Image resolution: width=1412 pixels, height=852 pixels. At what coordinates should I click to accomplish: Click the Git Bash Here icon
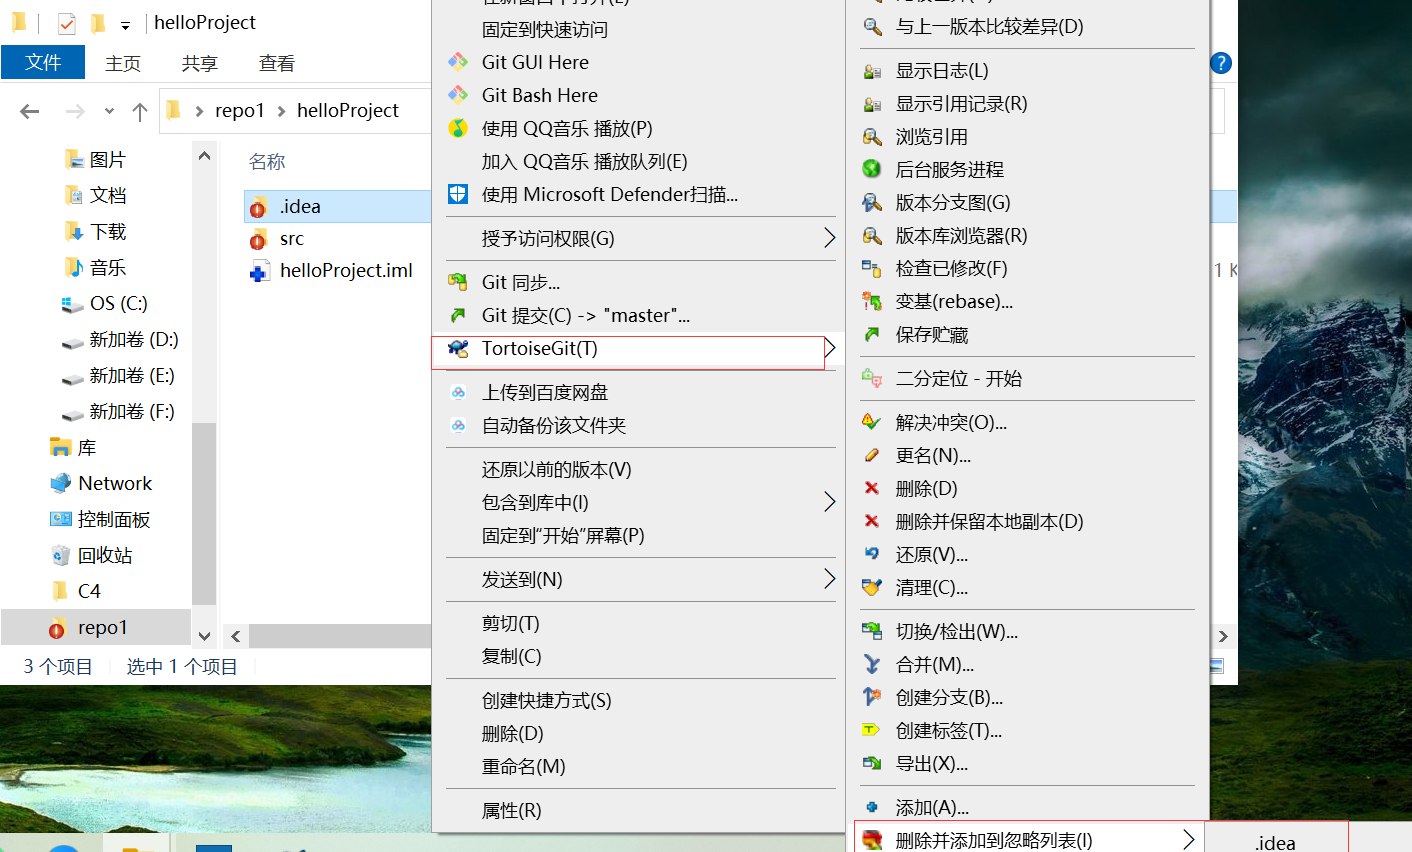coord(458,95)
